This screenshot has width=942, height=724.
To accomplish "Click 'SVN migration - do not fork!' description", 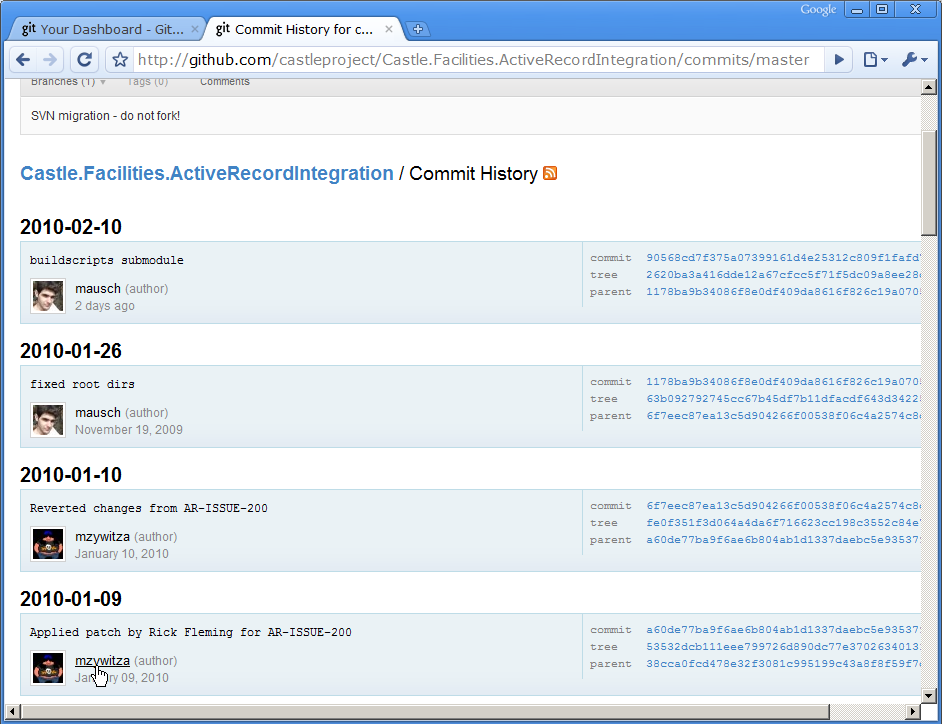I will [105, 115].
